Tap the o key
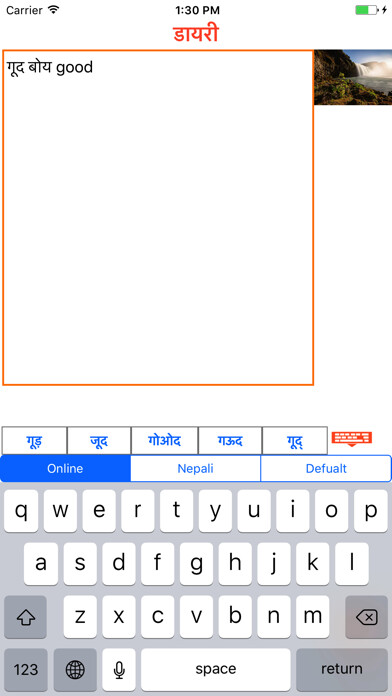 (x=332, y=511)
